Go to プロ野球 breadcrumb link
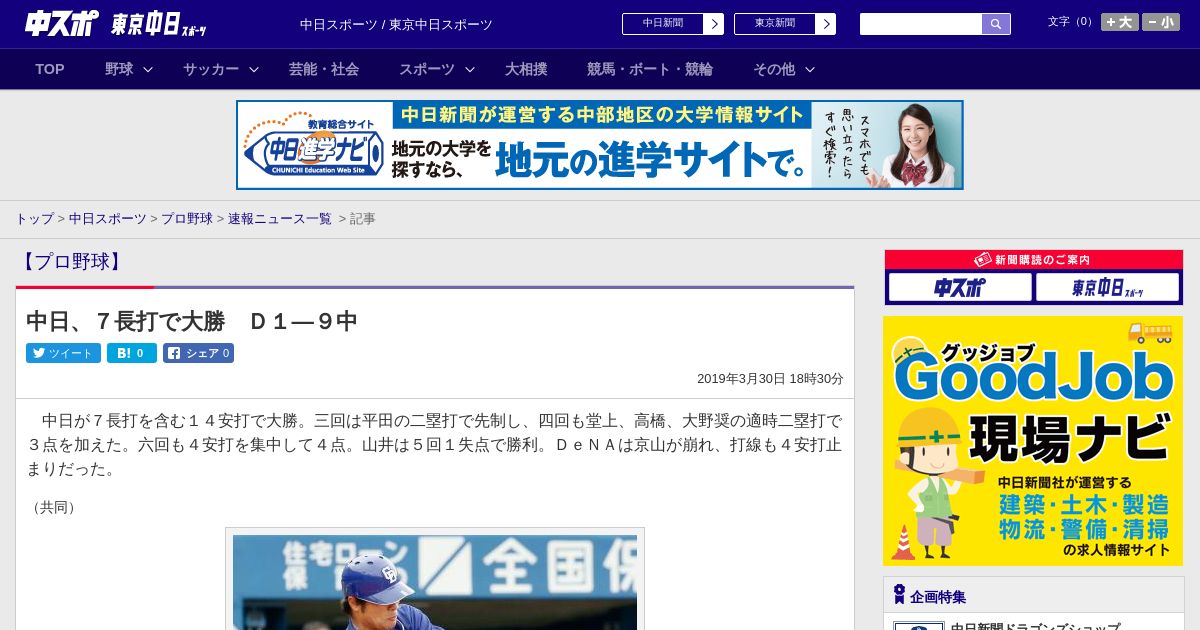This screenshot has width=1200, height=630. [x=187, y=218]
